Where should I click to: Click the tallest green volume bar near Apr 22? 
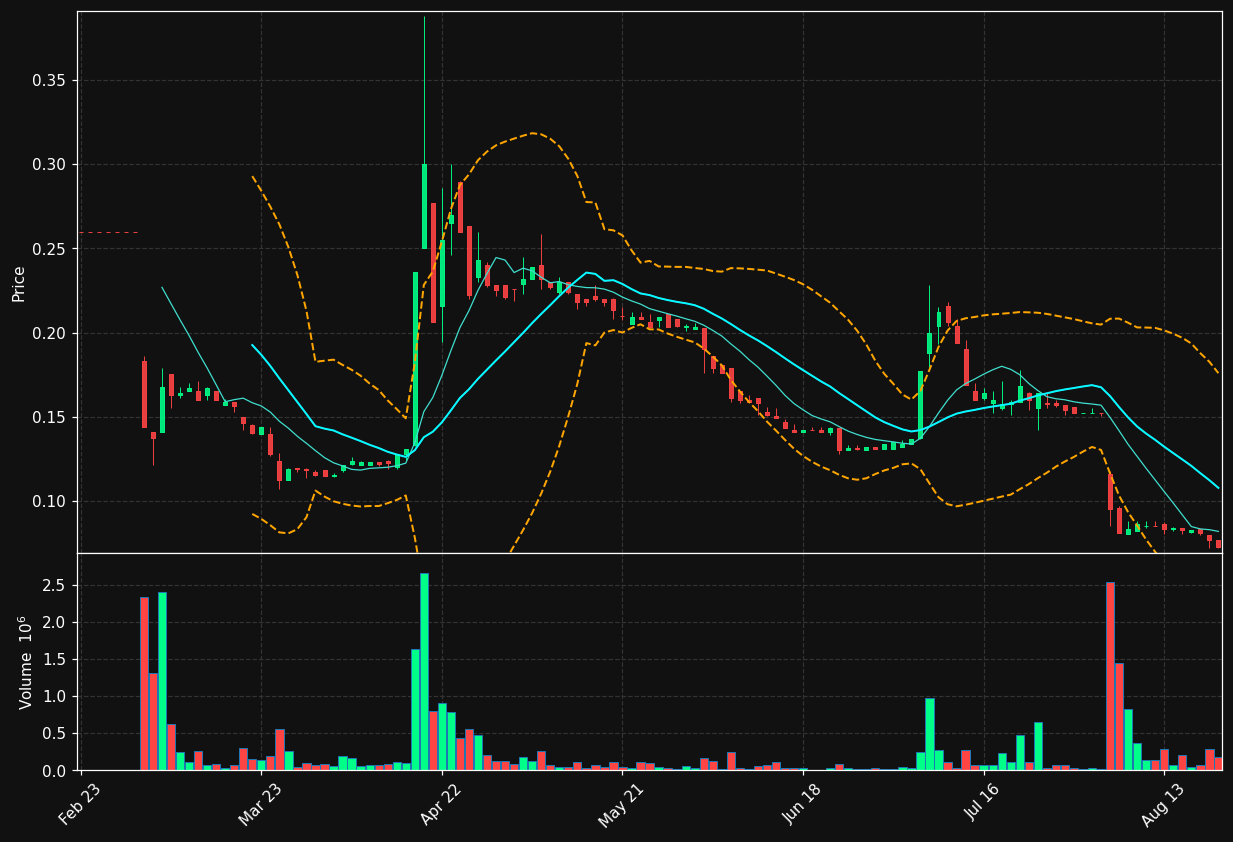point(424,671)
